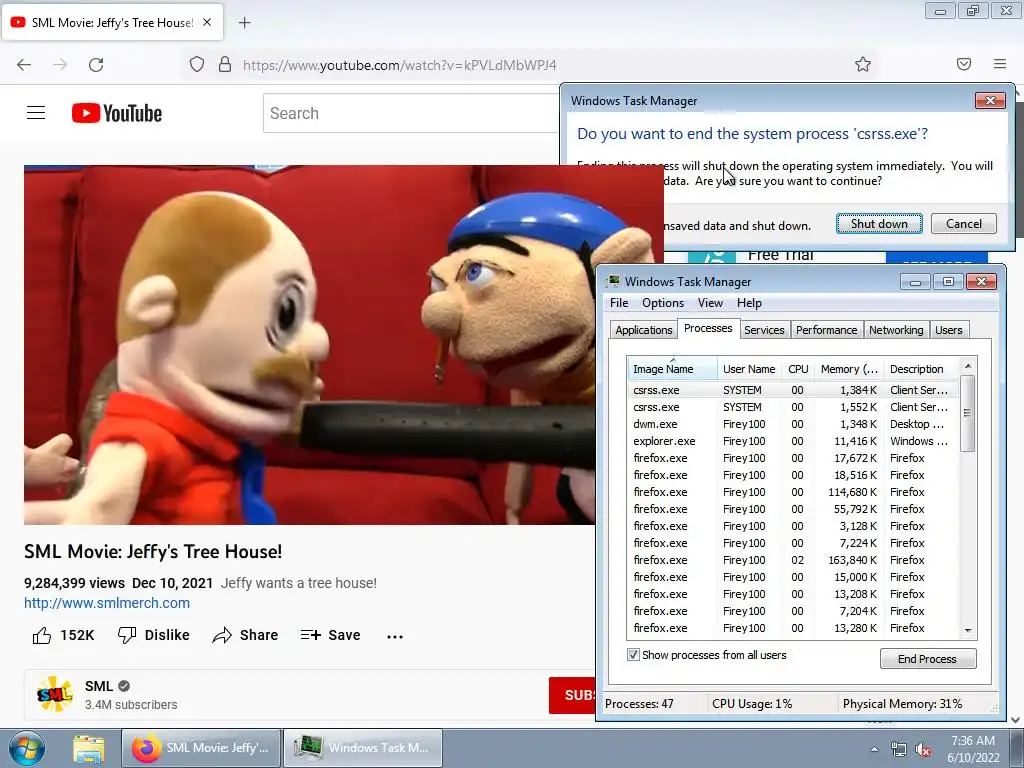Close the end process confirmation dialog

(x=990, y=101)
